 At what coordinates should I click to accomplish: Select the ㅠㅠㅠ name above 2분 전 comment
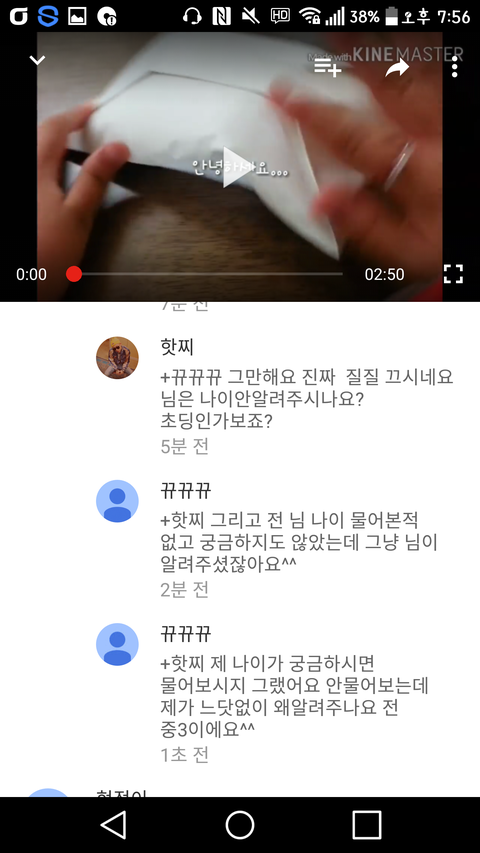click(x=186, y=491)
